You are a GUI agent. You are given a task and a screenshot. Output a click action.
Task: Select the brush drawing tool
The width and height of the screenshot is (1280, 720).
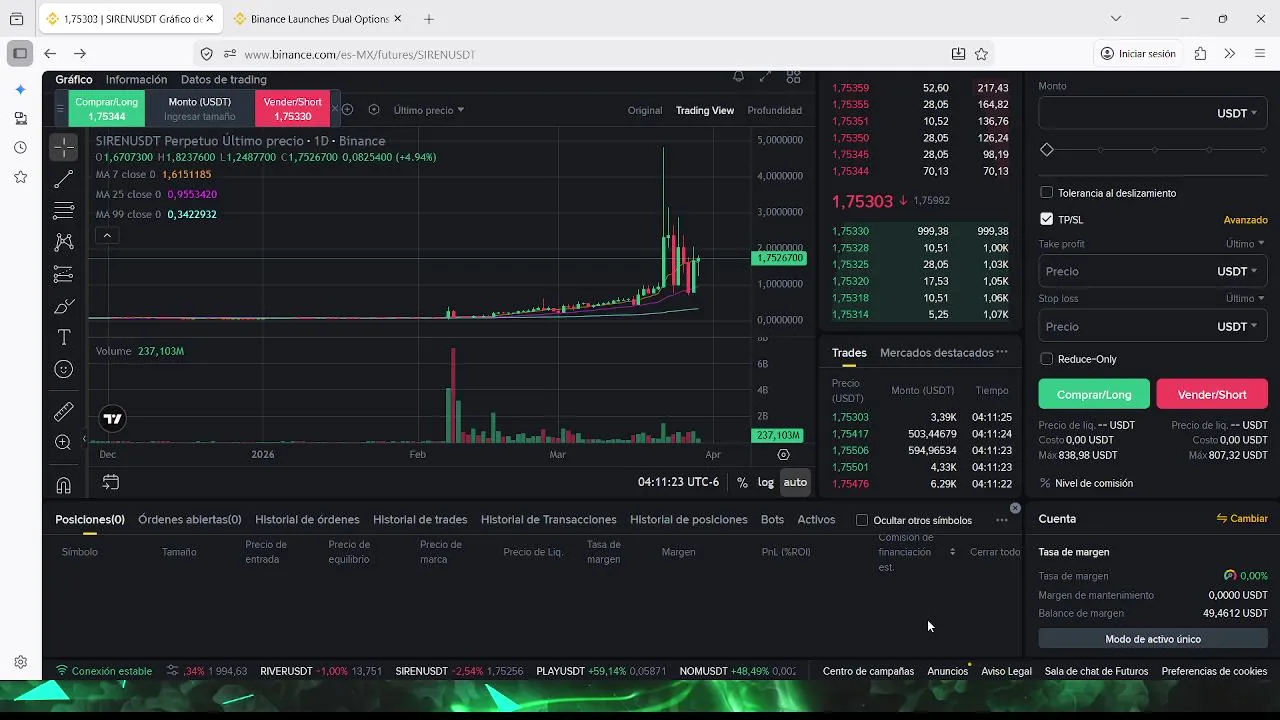pos(63,306)
